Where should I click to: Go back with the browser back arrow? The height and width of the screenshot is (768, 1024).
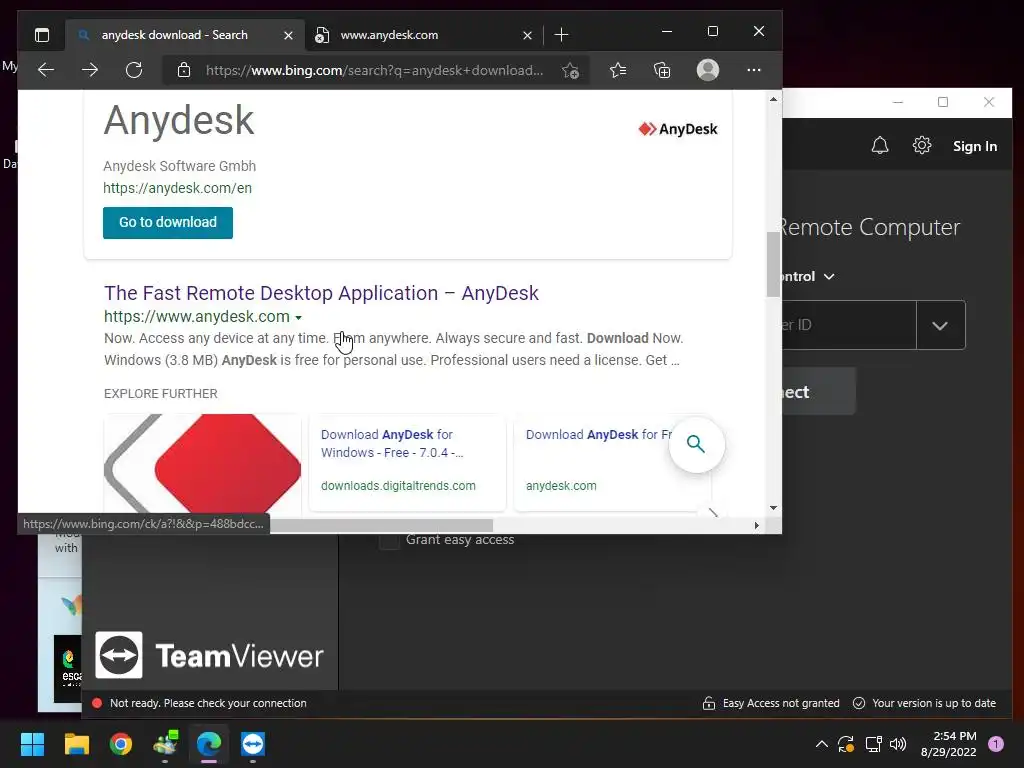46,70
